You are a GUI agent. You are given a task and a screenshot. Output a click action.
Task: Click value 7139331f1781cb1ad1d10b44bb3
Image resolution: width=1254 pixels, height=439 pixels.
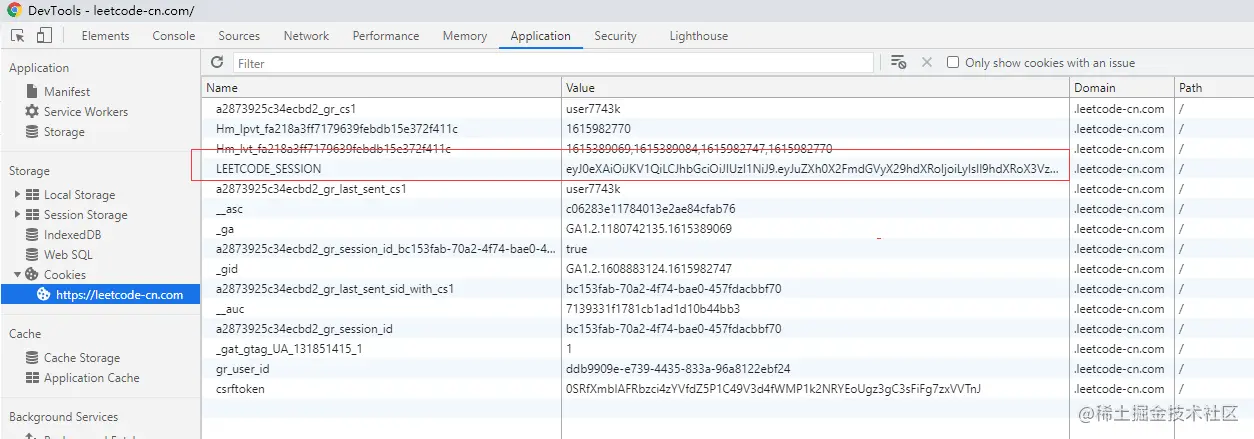point(653,309)
